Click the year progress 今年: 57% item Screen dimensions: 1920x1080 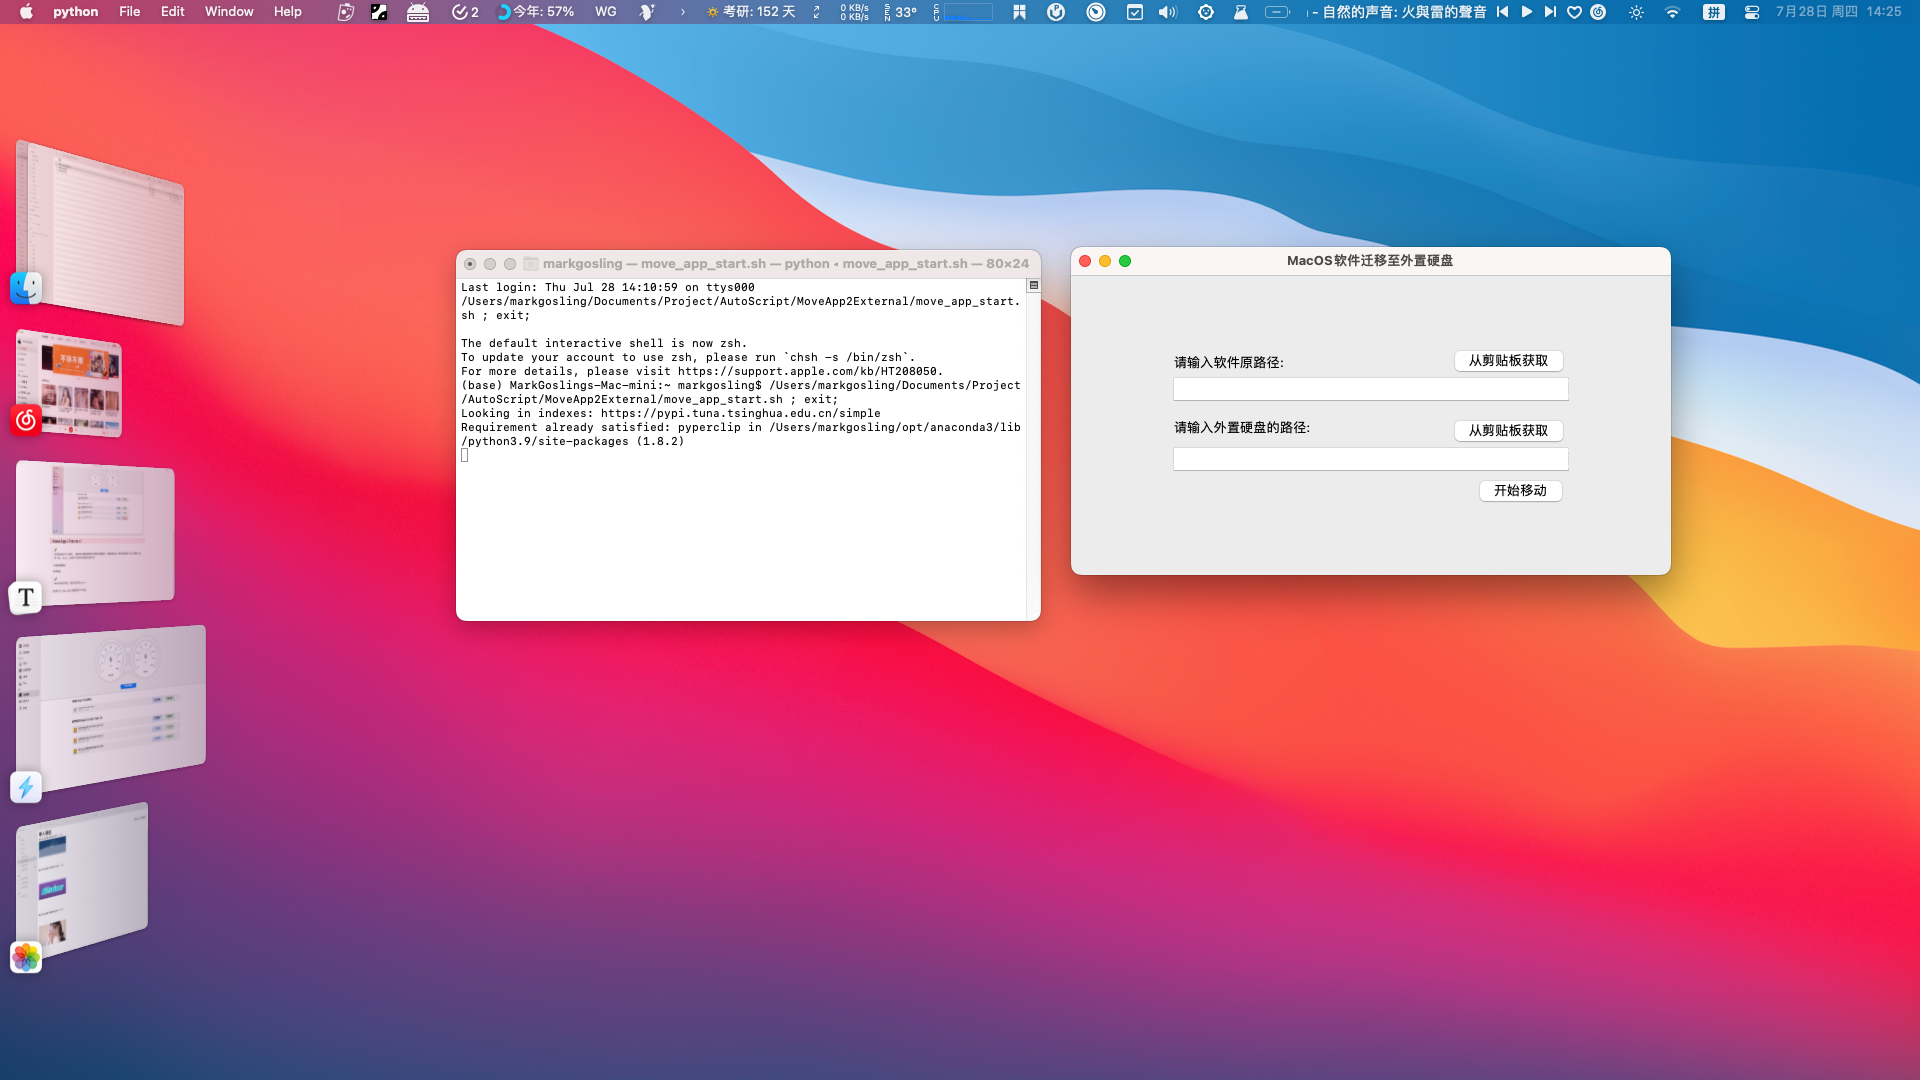(x=535, y=12)
